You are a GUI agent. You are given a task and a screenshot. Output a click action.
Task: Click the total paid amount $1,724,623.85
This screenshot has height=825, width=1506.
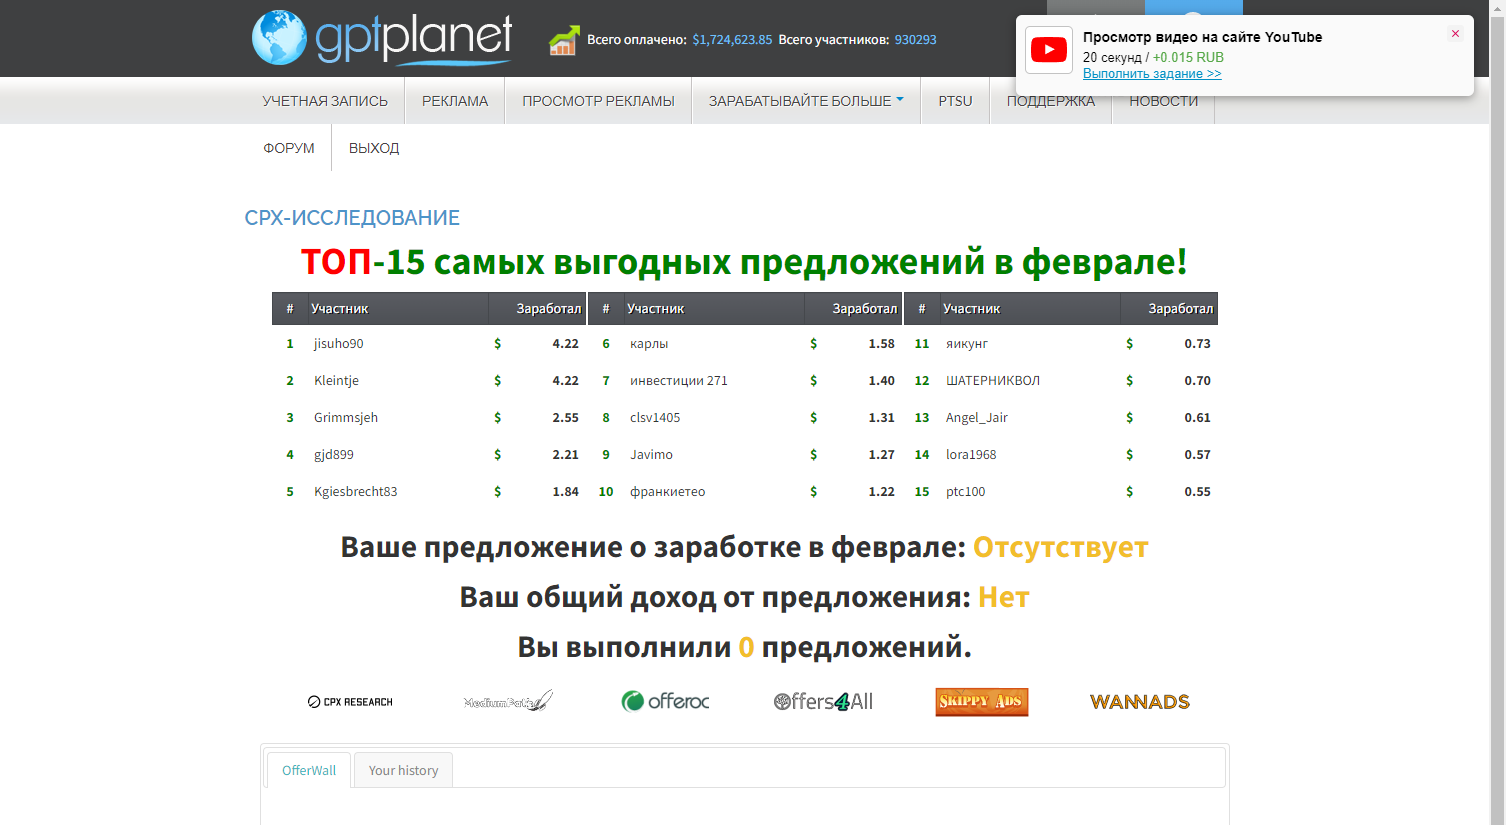pos(732,40)
